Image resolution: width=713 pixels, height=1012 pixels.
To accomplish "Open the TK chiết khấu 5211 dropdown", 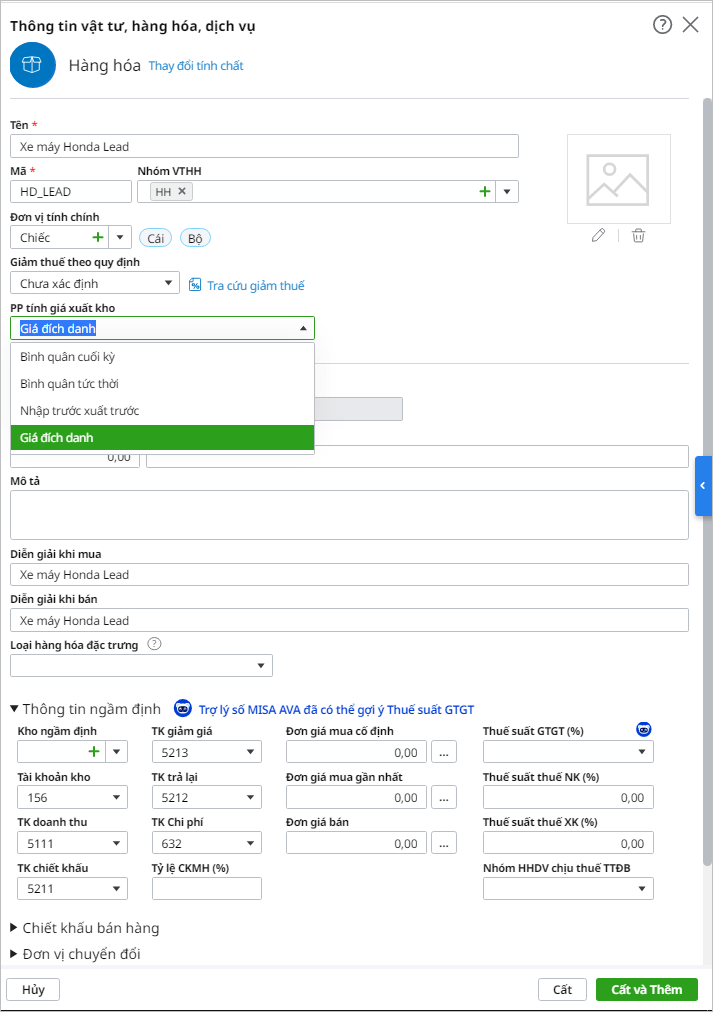I will (116, 889).
